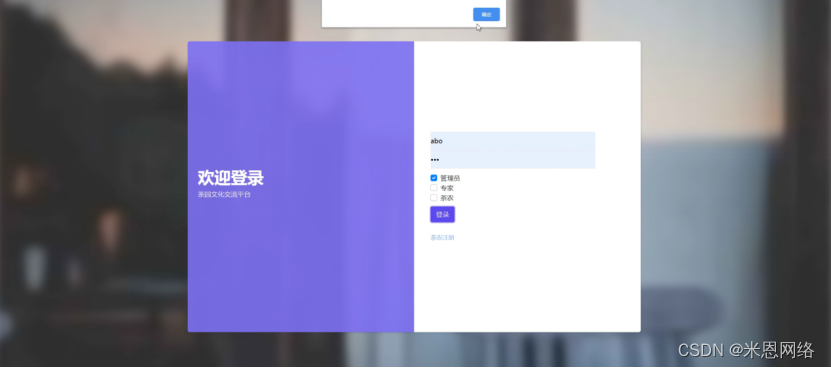Check the 茶农 checkbox
The image size is (831, 369).
pyautogui.click(x=434, y=198)
